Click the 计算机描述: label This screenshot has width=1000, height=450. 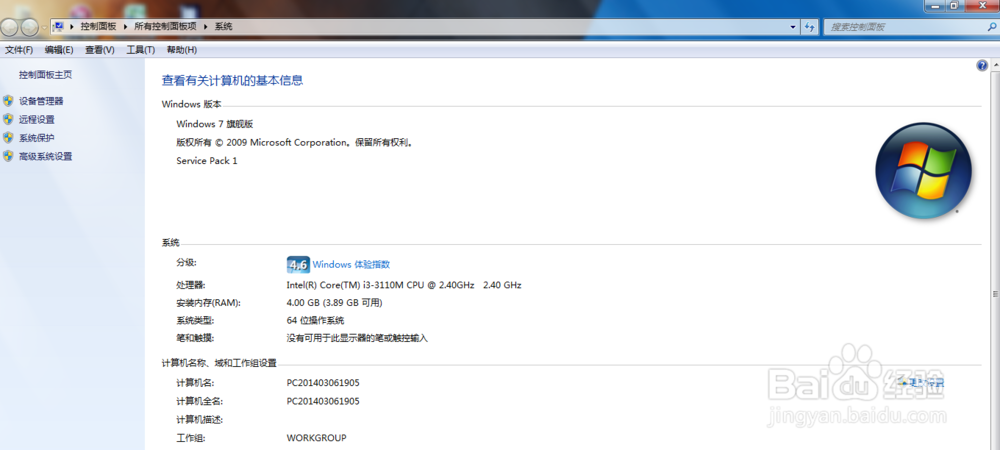tap(200, 419)
